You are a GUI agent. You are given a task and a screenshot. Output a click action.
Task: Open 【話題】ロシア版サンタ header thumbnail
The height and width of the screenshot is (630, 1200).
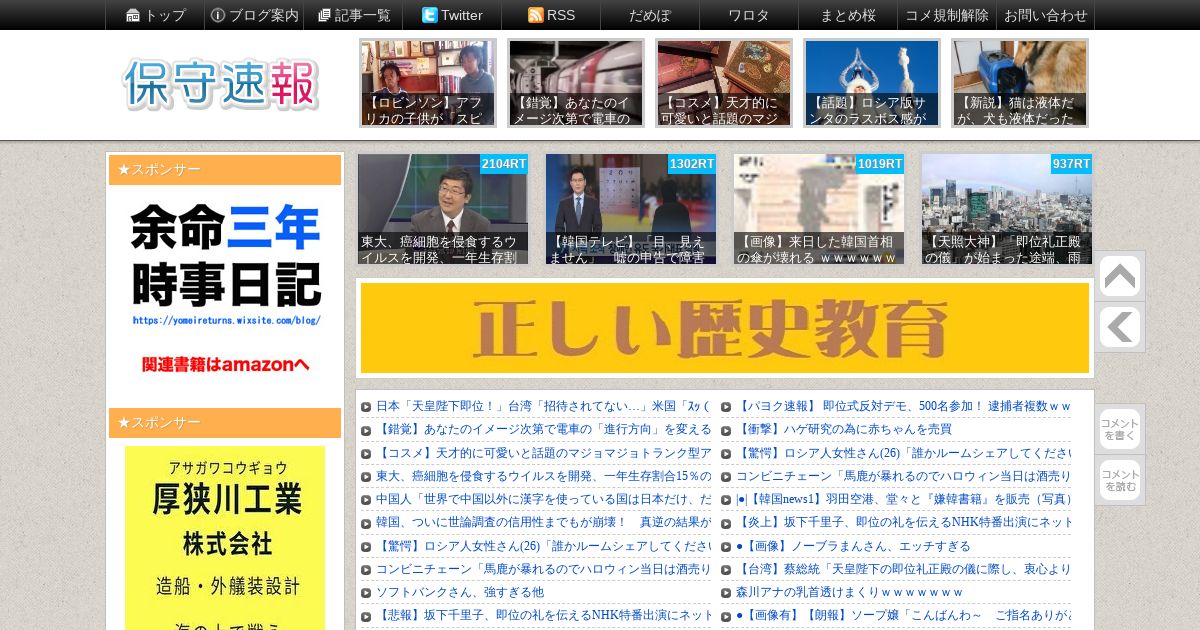click(x=872, y=83)
